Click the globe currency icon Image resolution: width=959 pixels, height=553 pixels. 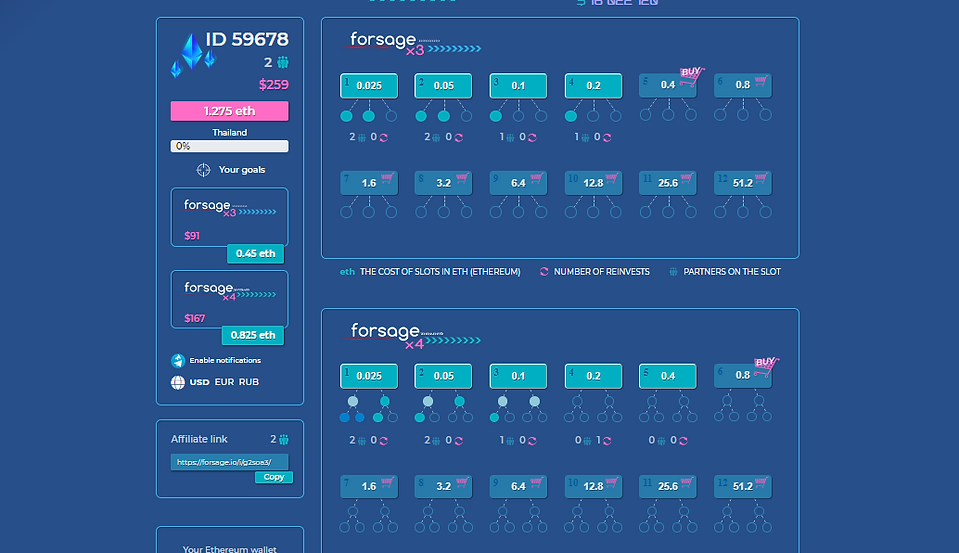click(178, 382)
